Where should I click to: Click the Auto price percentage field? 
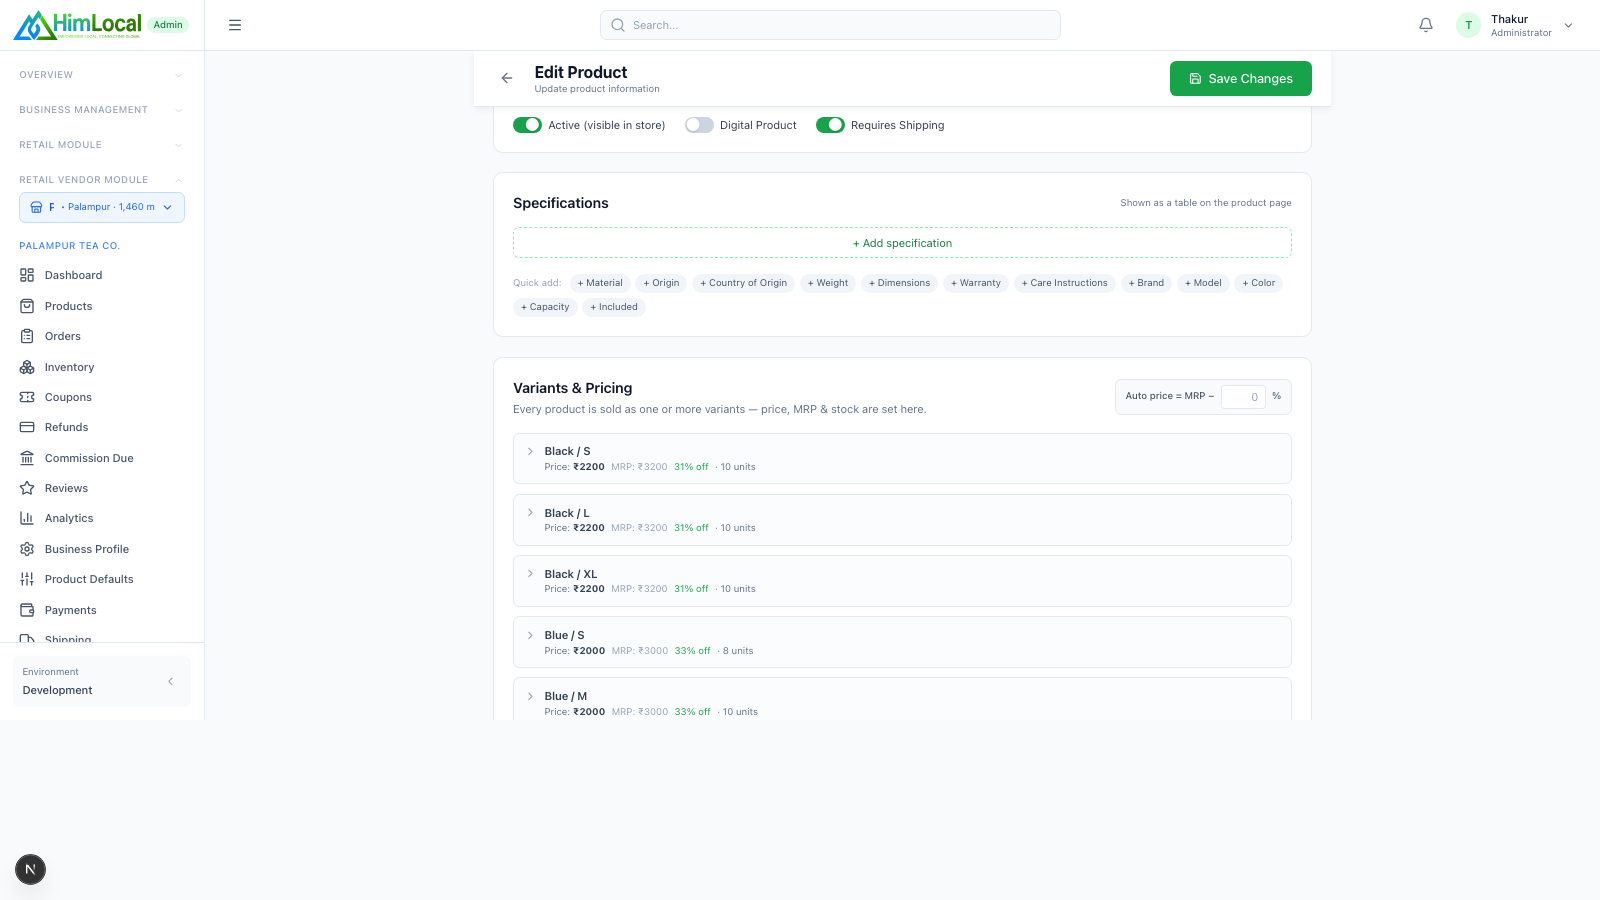pyautogui.click(x=1243, y=397)
